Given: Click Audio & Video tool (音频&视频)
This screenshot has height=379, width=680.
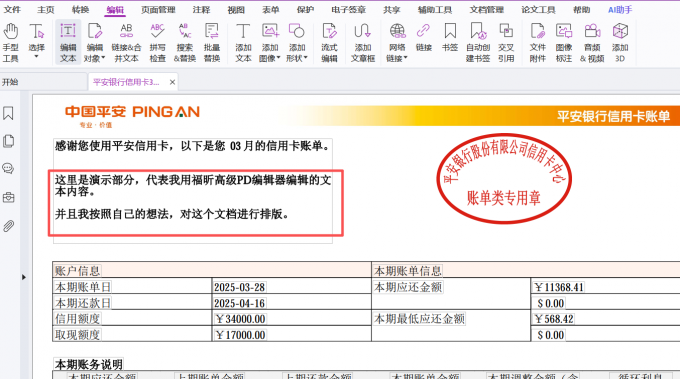Looking at the screenshot, I should pyautogui.click(x=592, y=42).
